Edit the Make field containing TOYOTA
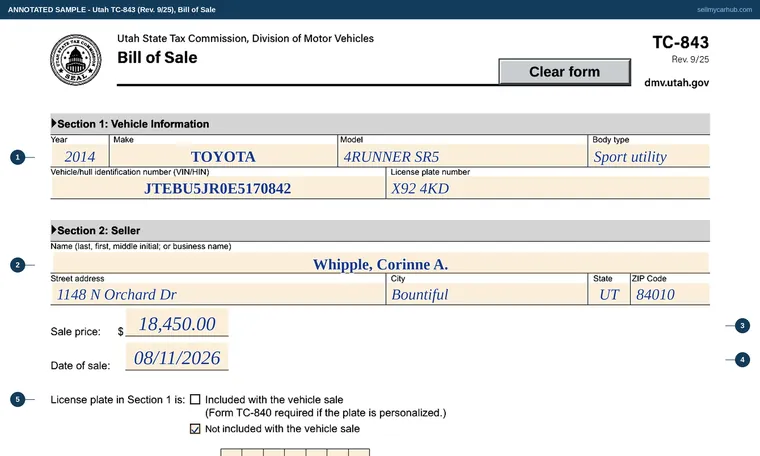The height and width of the screenshot is (456, 760). click(x=223, y=156)
